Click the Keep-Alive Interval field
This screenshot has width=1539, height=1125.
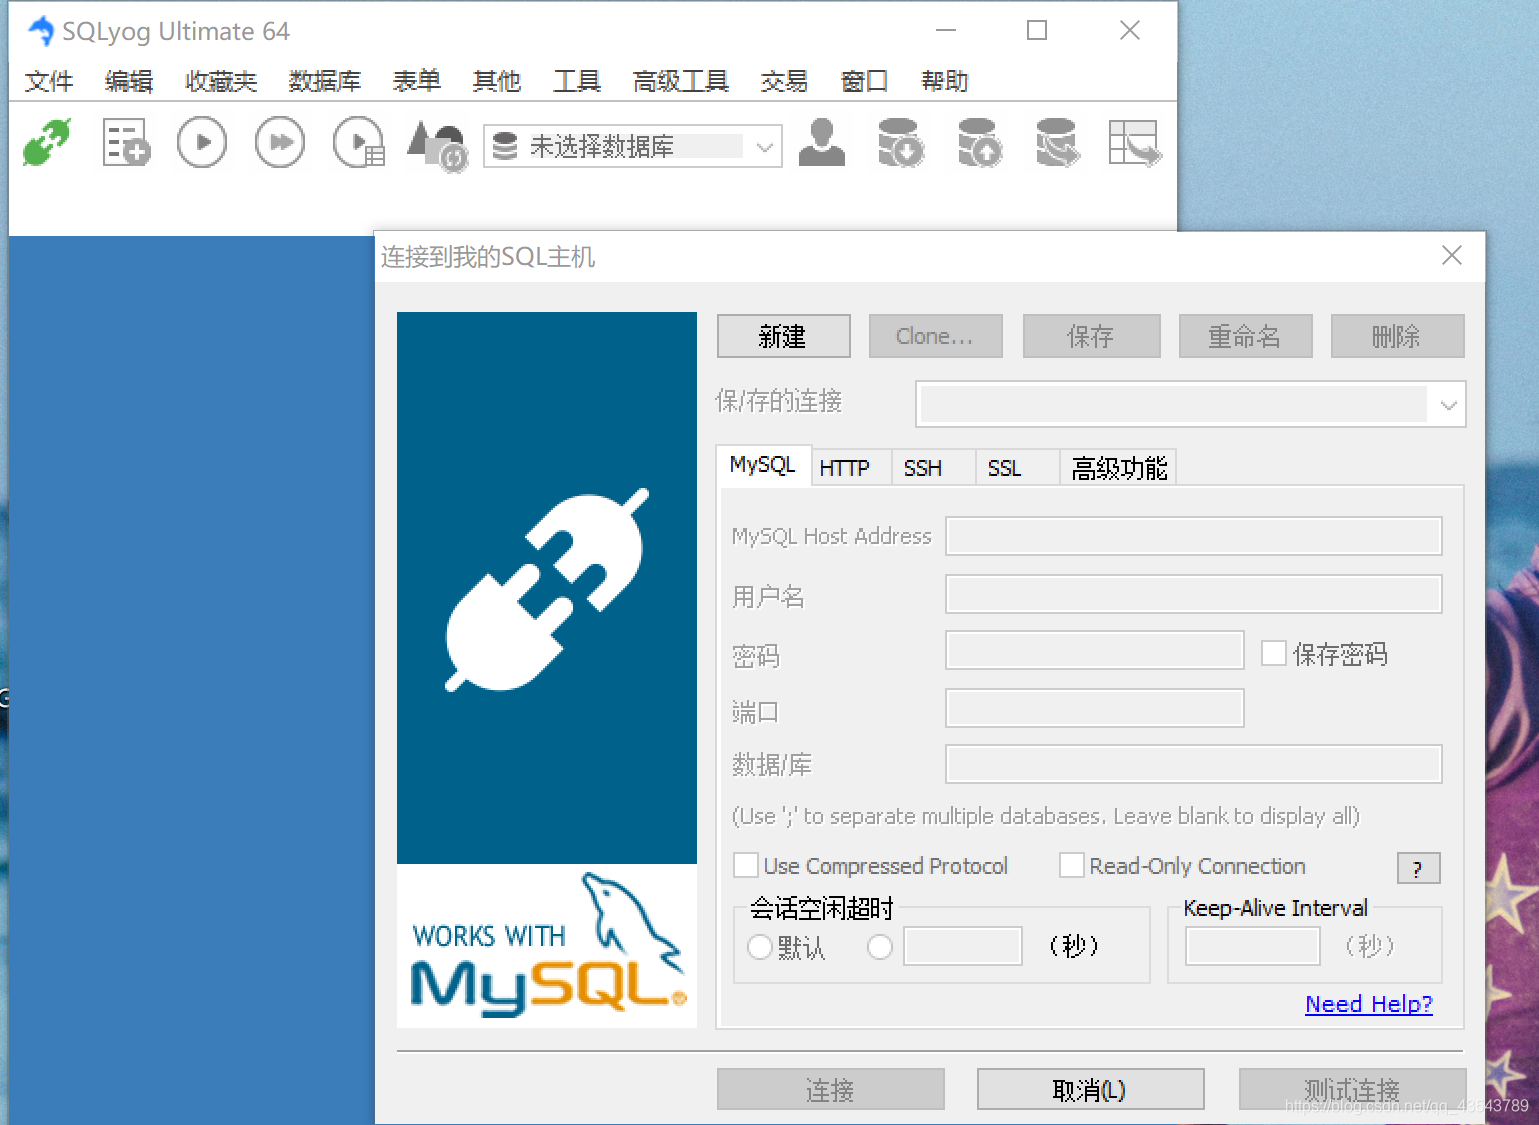coord(1253,946)
